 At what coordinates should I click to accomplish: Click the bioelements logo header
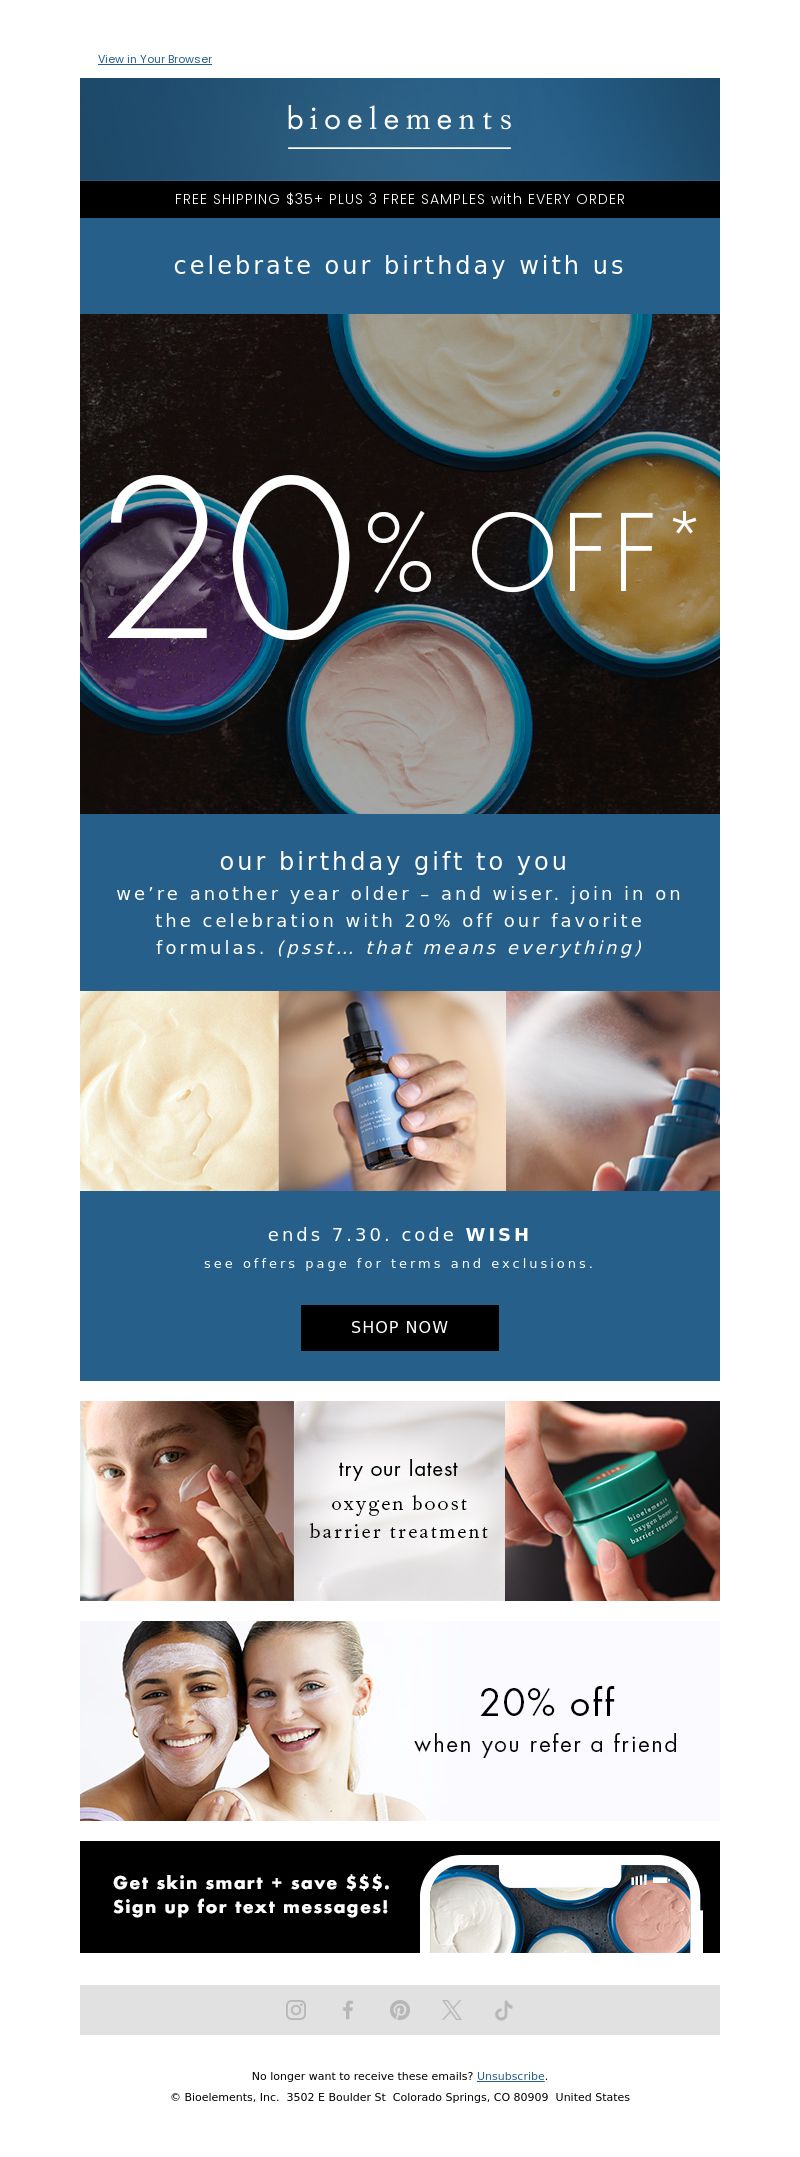click(x=400, y=129)
